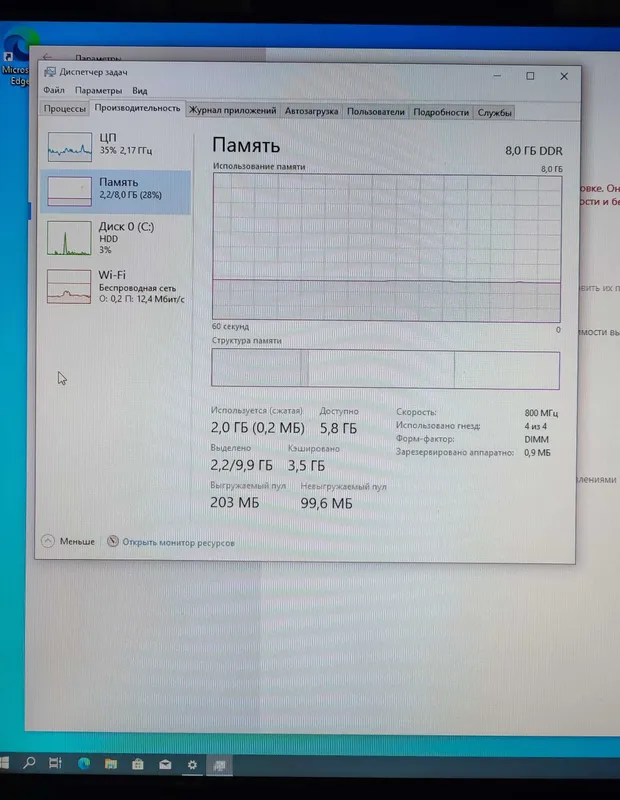Launch Microsoft Edge from the taskbar
The width and height of the screenshot is (620, 800).
click(84, 764)
